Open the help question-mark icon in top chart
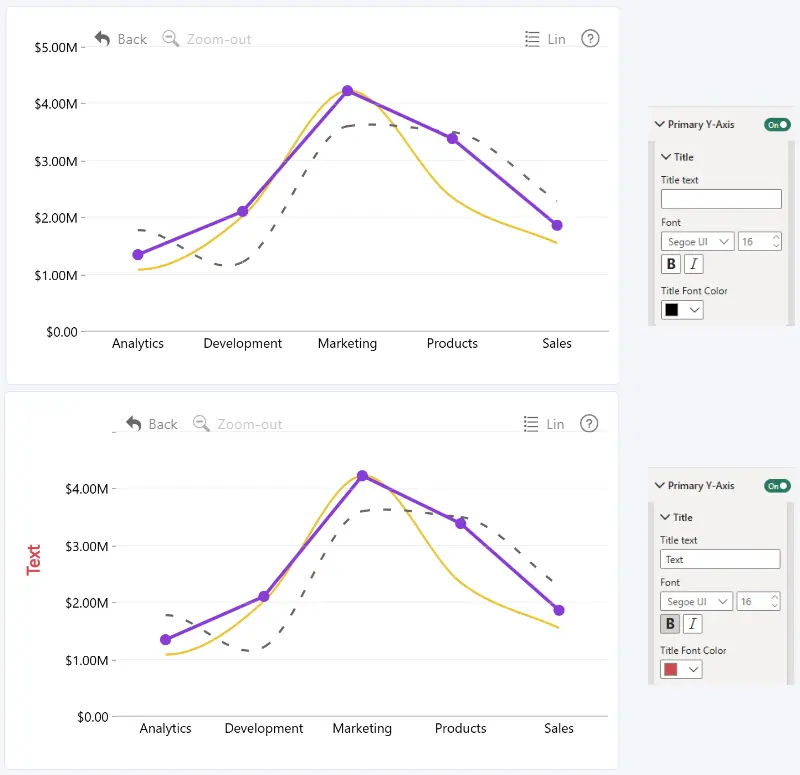 590,38
